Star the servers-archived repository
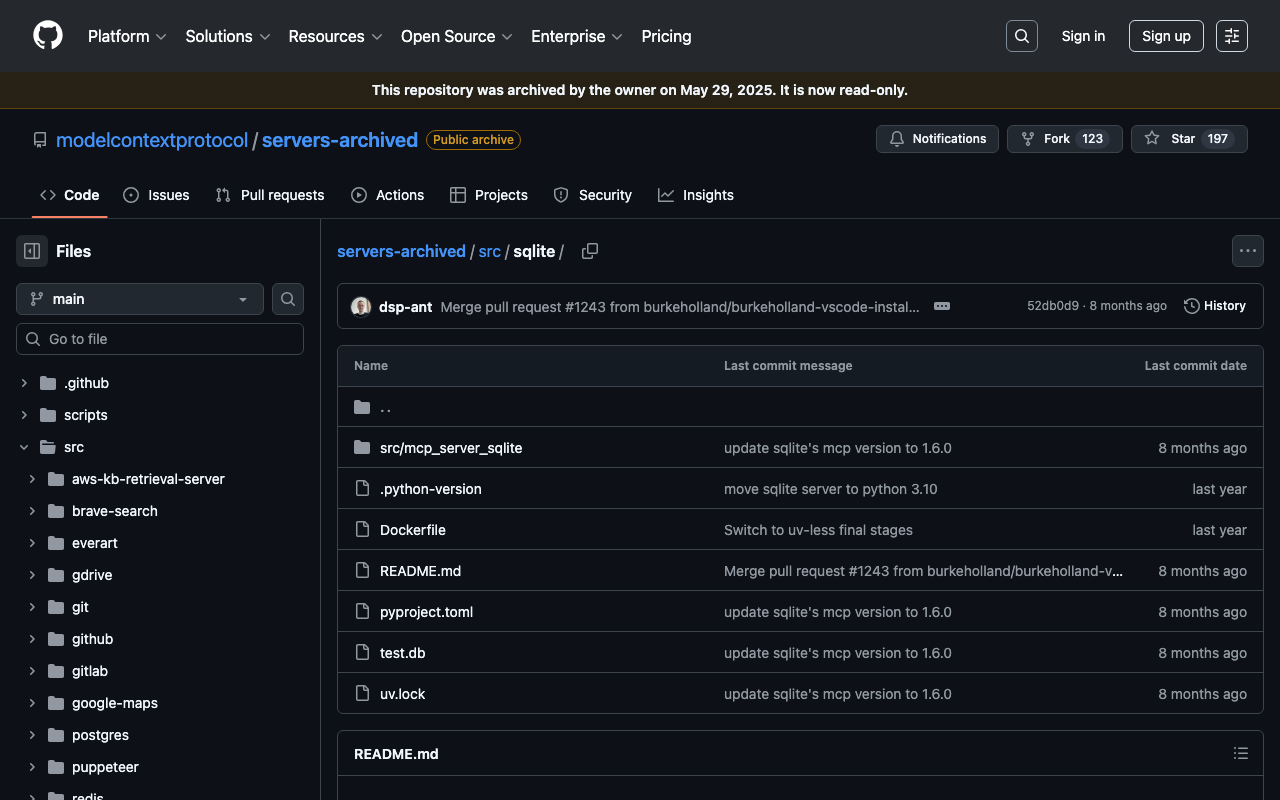Image resolution: width=1280 pixels, height=800 pixels. [x=1188, y=139]
